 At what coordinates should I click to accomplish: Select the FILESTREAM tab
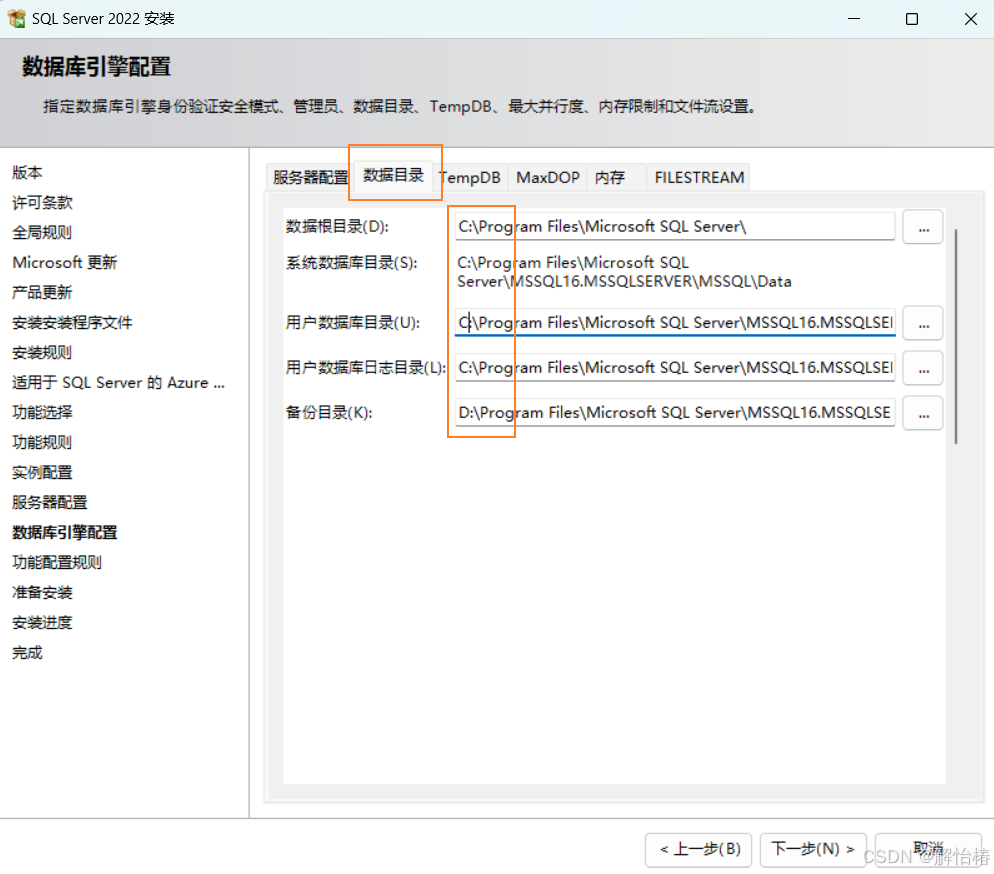click(699, 177)
